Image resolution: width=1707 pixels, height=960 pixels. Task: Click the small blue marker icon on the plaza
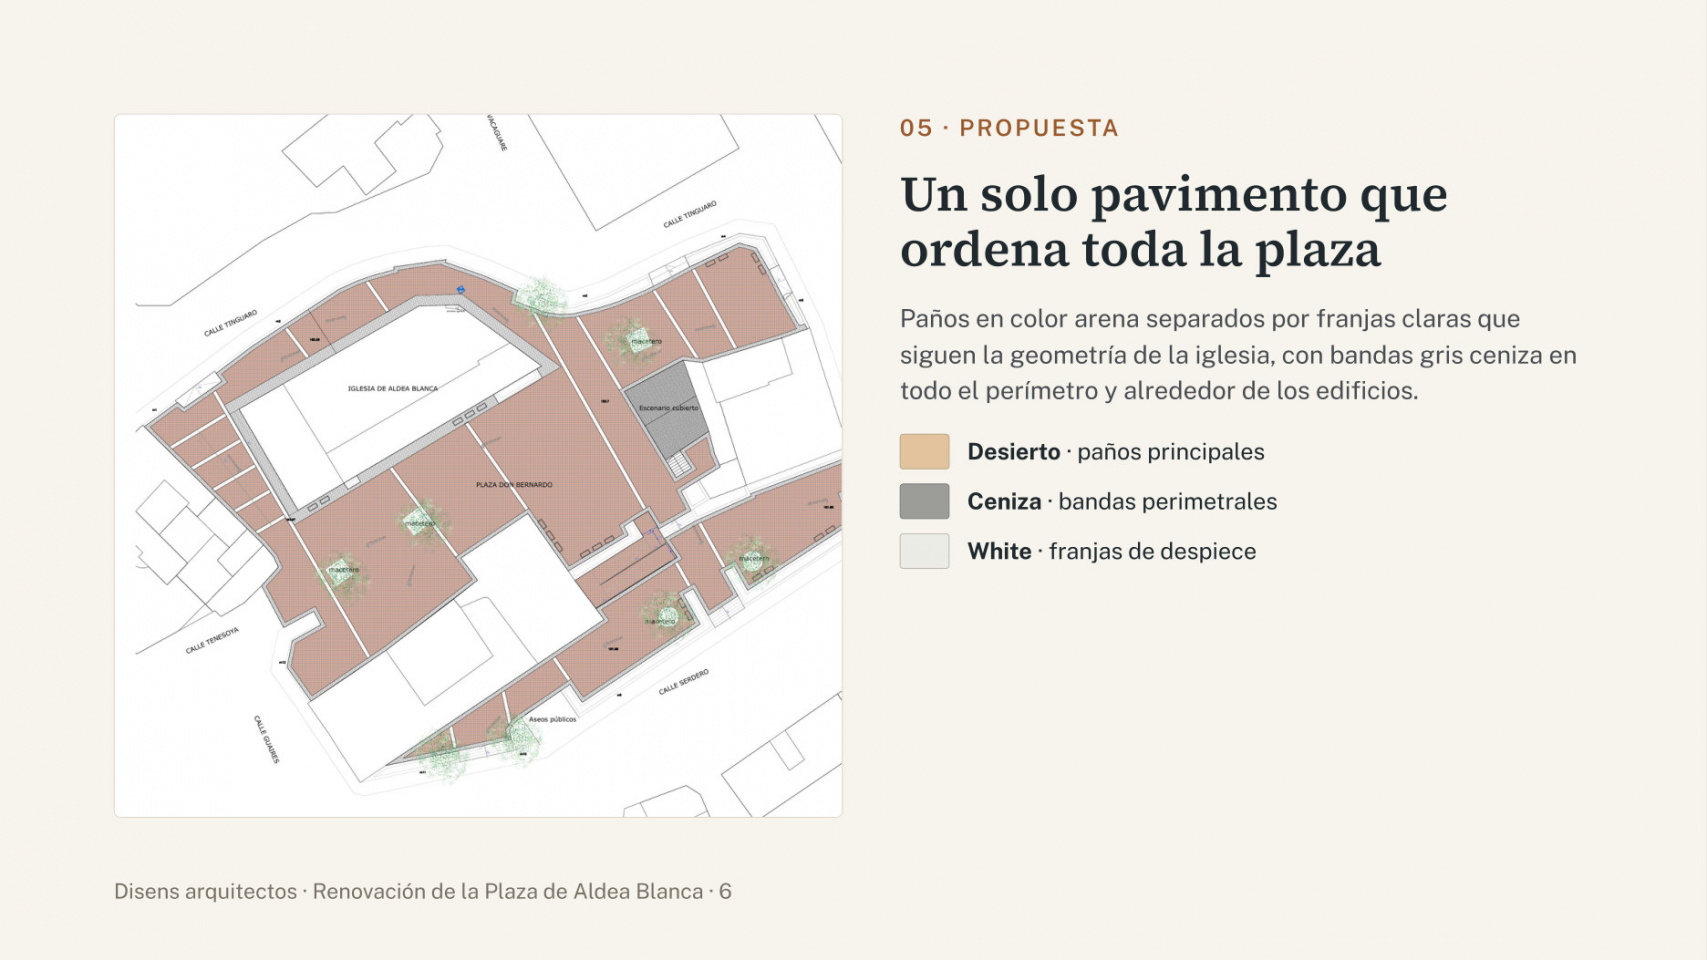point(461,290)
